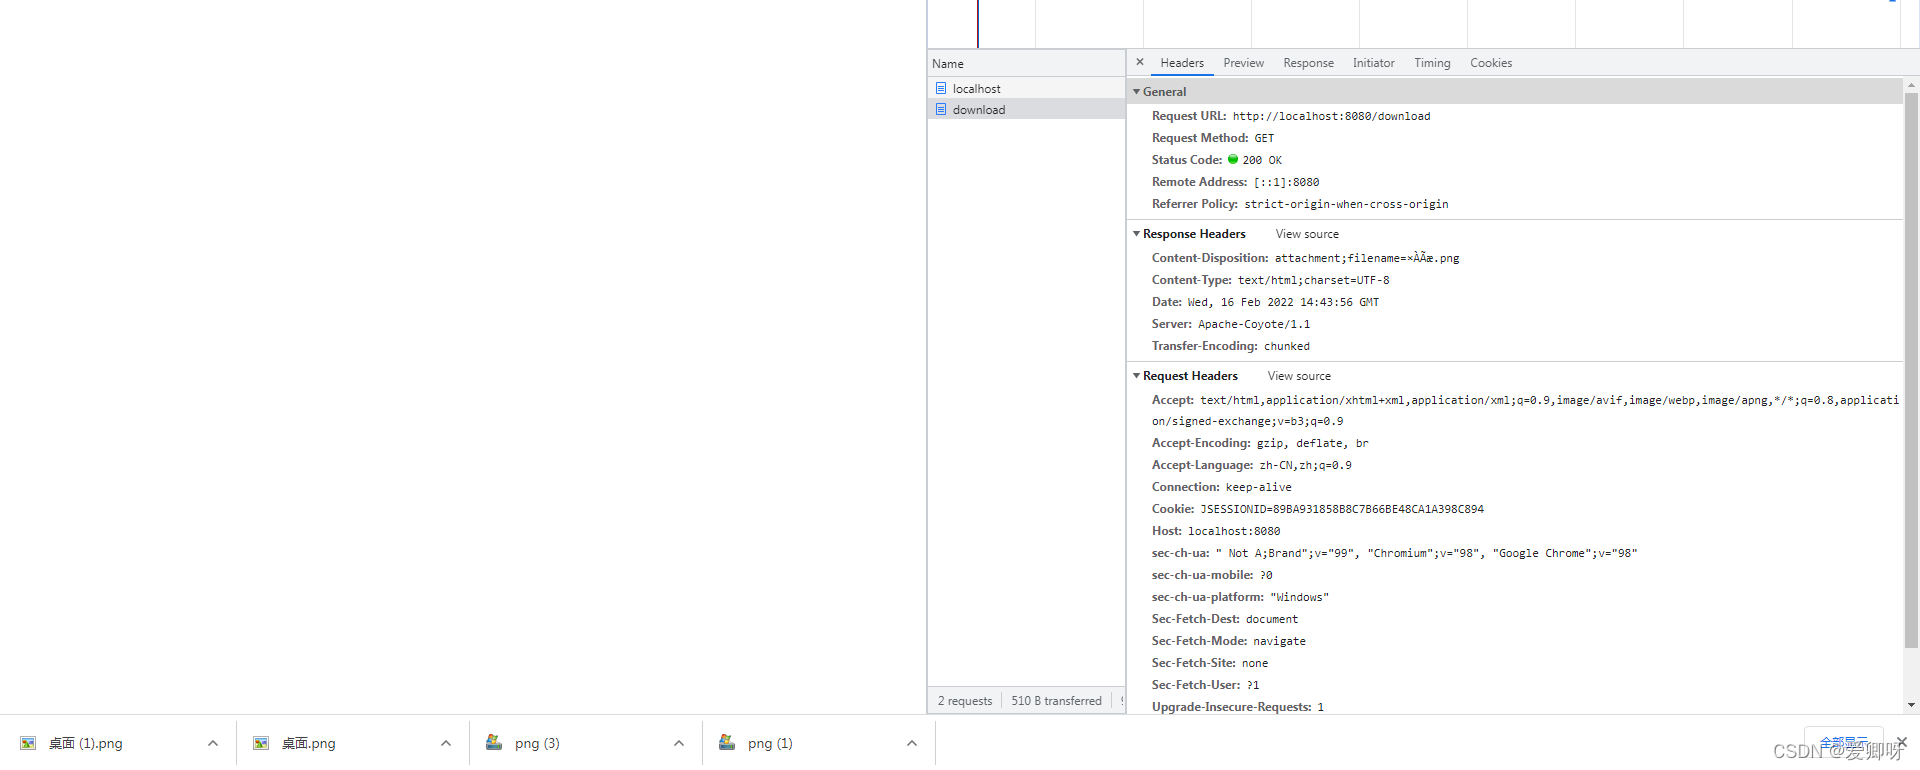The width and height of the screenshot is (1920, 770).
Task: Click the Transfer-Encoding value chunked
Action: click(x=1286, y=346)
